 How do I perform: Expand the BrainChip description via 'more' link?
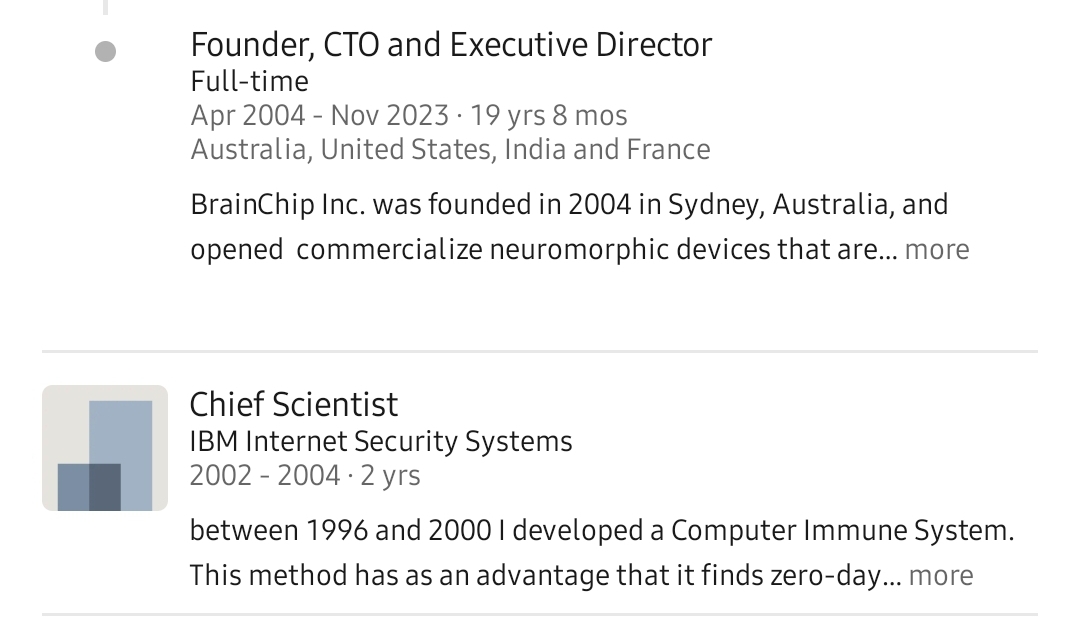937,249
